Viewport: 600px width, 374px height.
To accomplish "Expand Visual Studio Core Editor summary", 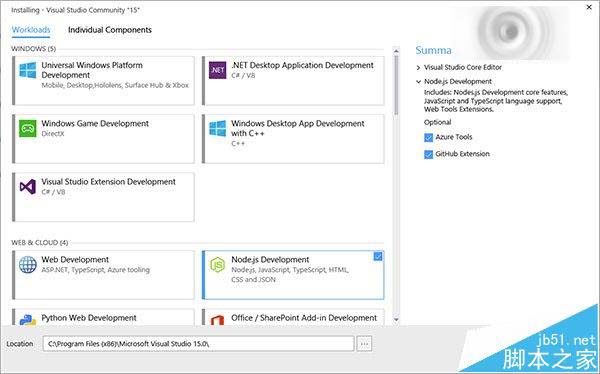I will pyautogui.click(x=418, y=67).
